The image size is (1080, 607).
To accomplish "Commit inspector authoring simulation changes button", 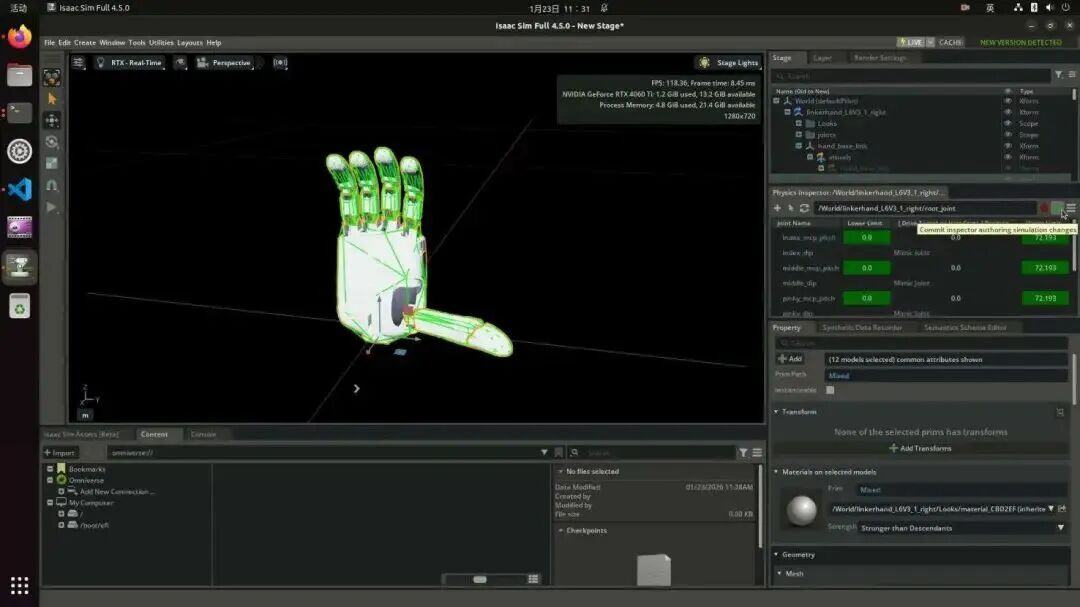I will tap(1057, 208).
